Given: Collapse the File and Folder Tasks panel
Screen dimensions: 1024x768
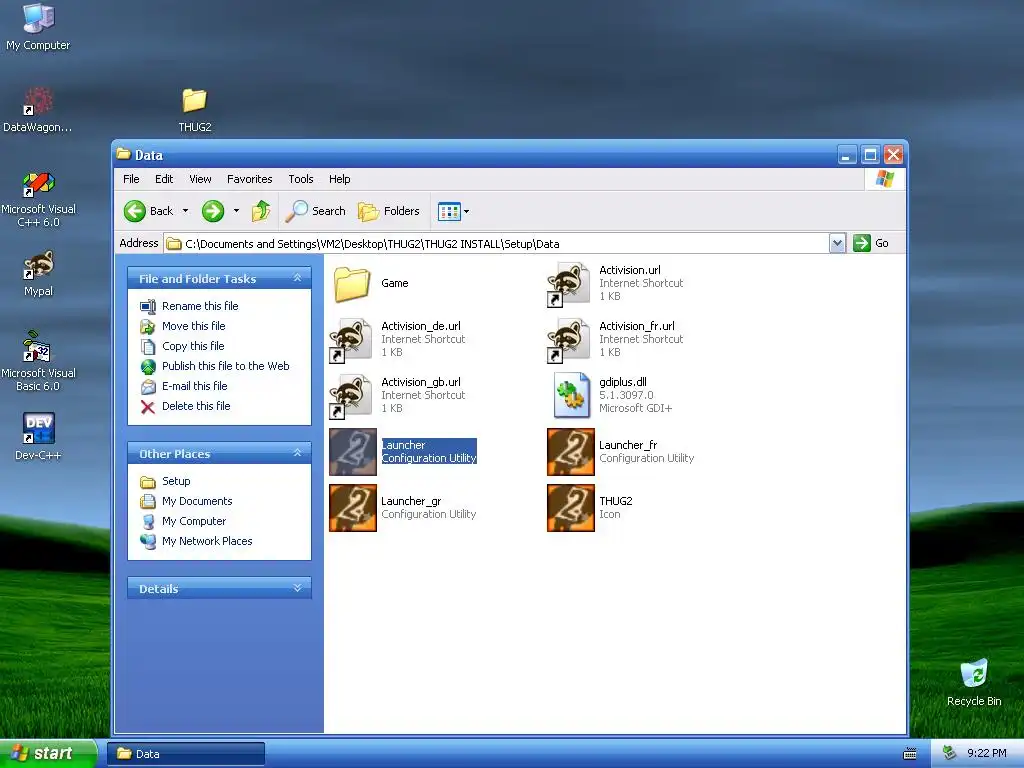Looking at the screenshot, I should pos(297,278).
